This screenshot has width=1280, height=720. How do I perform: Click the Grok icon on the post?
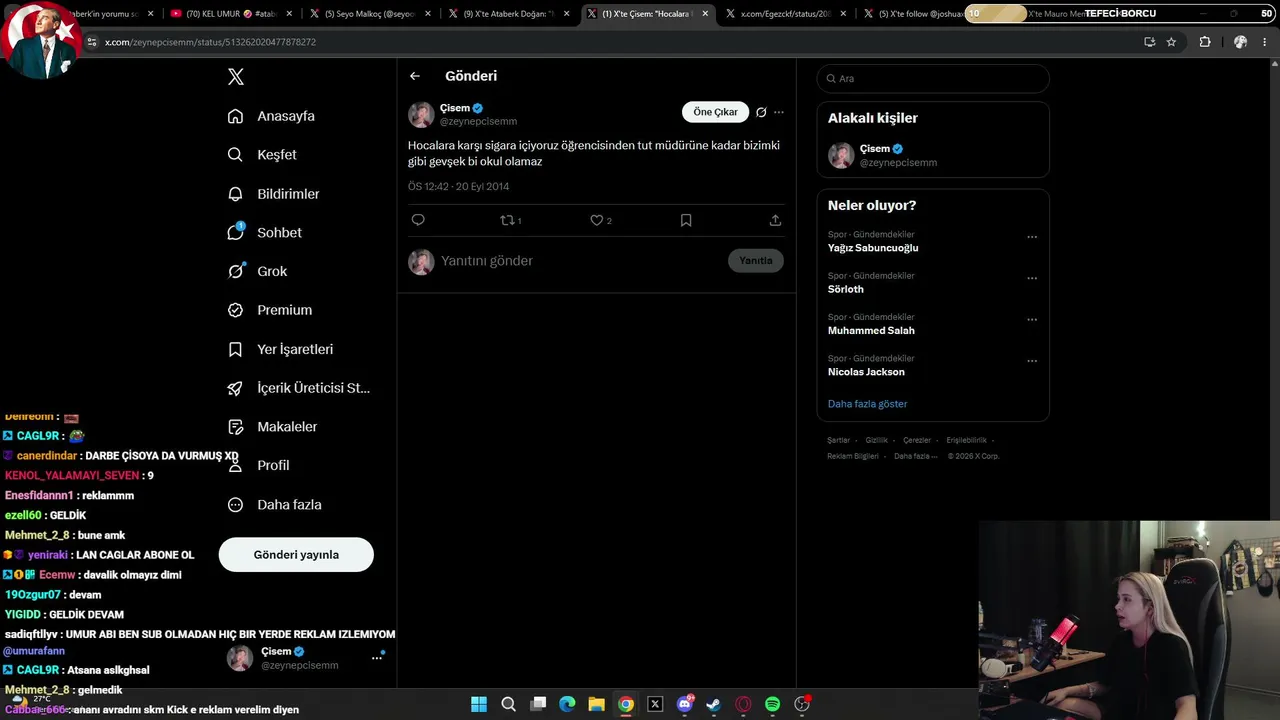click(761, 112)
